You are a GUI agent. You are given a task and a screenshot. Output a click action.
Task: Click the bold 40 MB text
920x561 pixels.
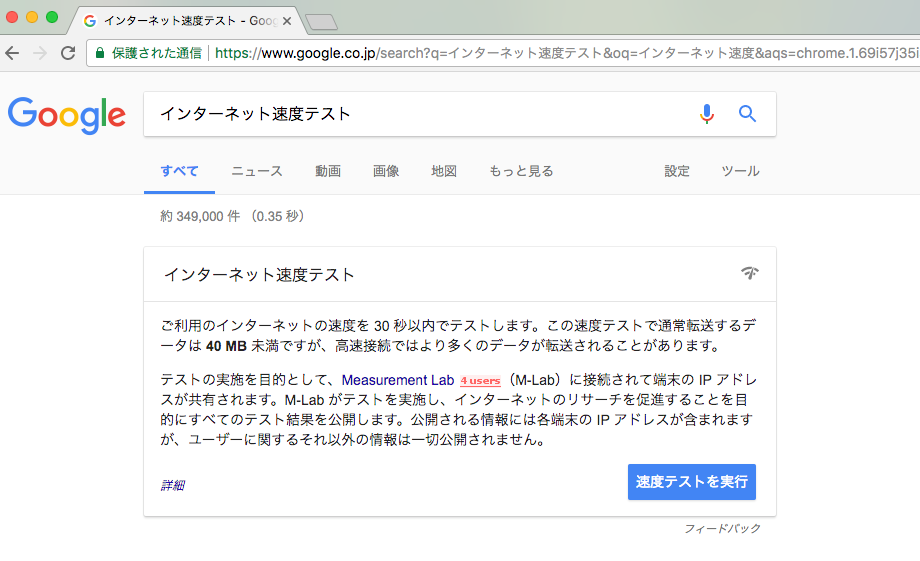coord(226,346)
